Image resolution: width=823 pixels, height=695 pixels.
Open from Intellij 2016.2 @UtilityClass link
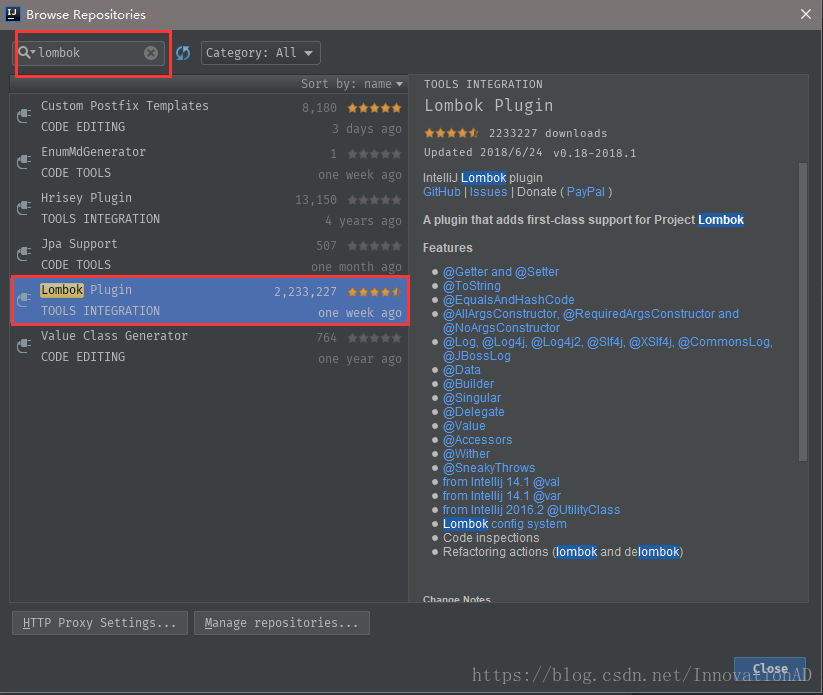tap(531, 510)
